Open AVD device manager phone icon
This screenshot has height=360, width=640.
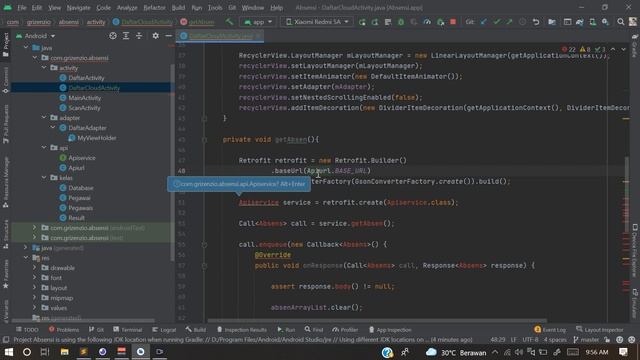click(x=592, y=22)
